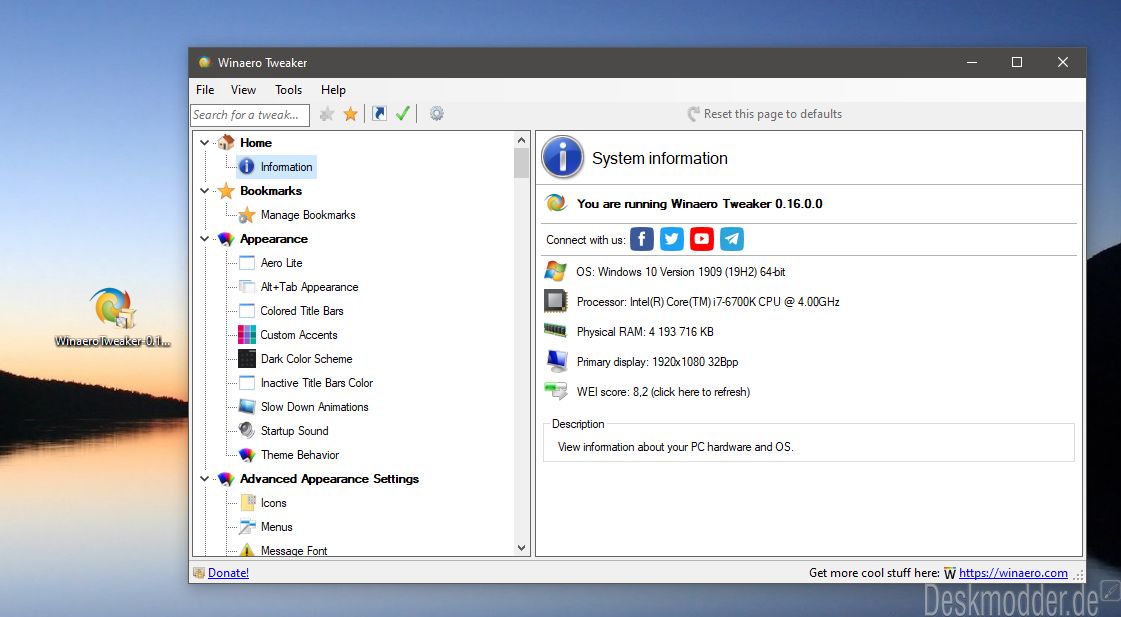Image resolution: width=1121 pixels, height=617 pixels.
Task: Select Alt+Tab Appearance in the tree
Action: click(x=310, y=287)
